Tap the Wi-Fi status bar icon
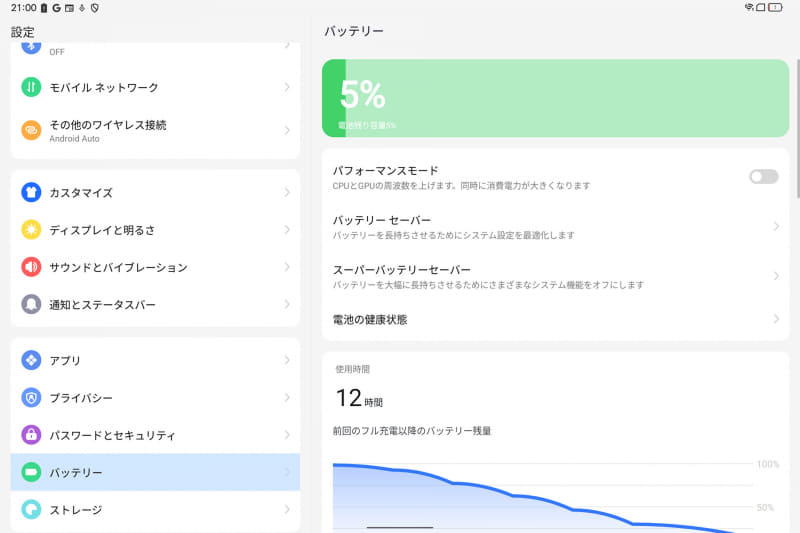 [x=749, y=7]
